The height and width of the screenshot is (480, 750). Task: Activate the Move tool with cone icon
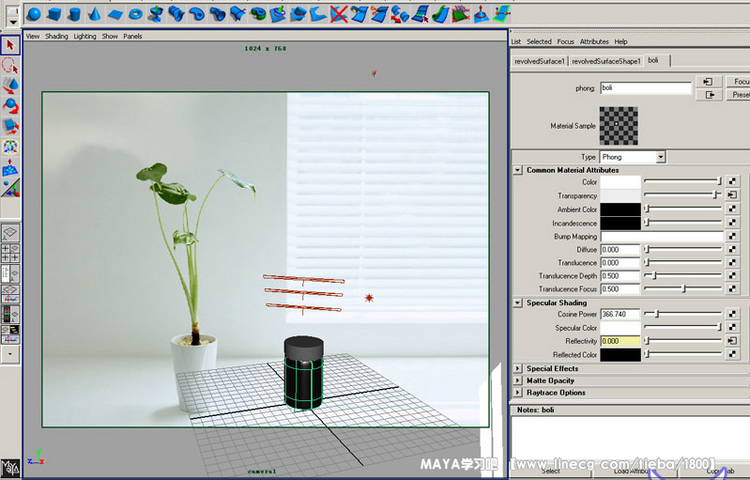click(10, 86)
